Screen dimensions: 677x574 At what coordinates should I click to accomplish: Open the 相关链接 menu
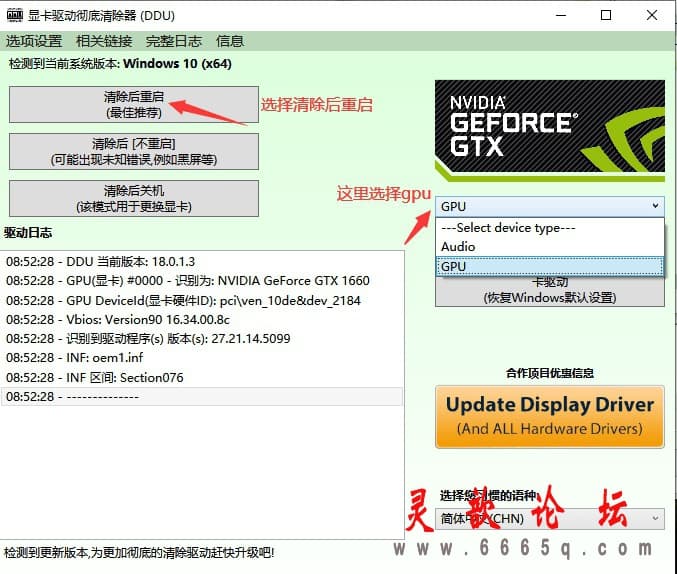pyautogui.click(x=104, y=41)
